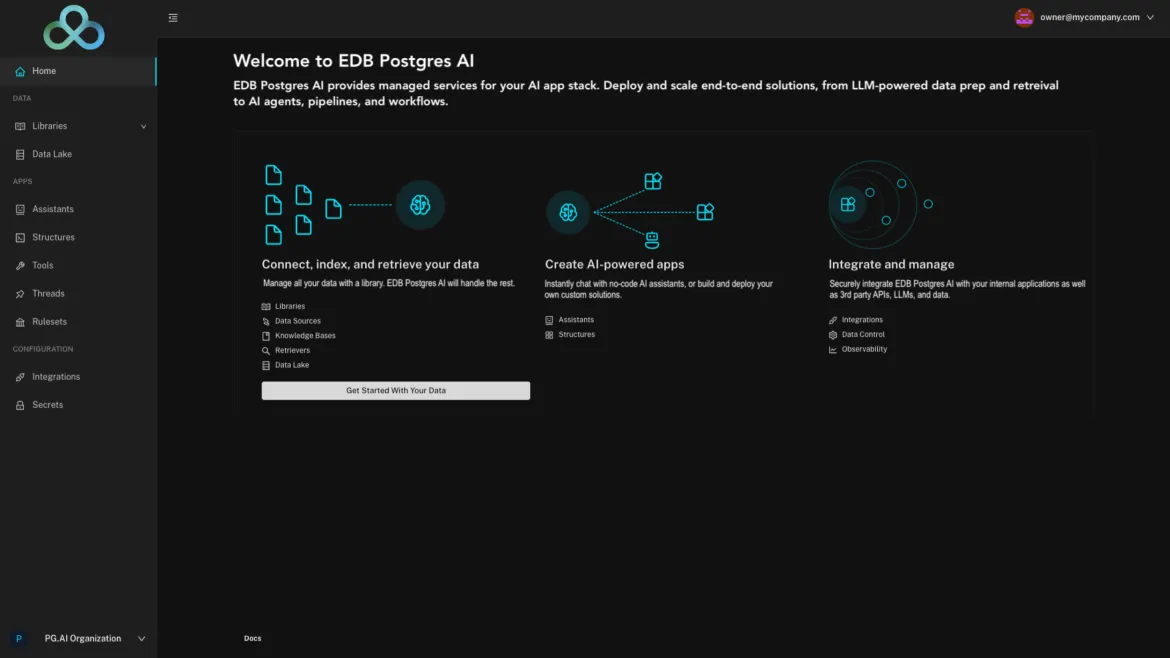
Task: Click the Data Lake sidebar icon
Action: click(x=20, y=154)
